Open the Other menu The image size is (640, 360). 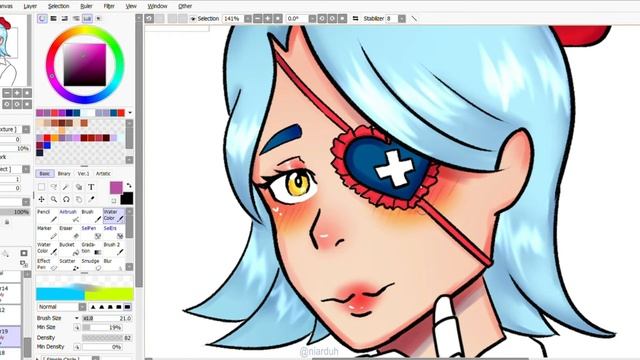[x=185, y=6]
